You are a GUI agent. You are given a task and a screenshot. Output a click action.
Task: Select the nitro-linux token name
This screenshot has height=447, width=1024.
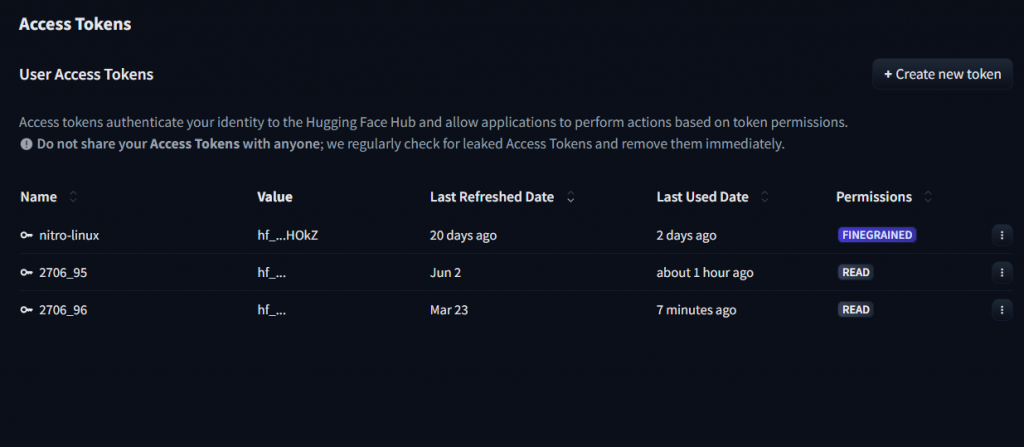point(69,235)
